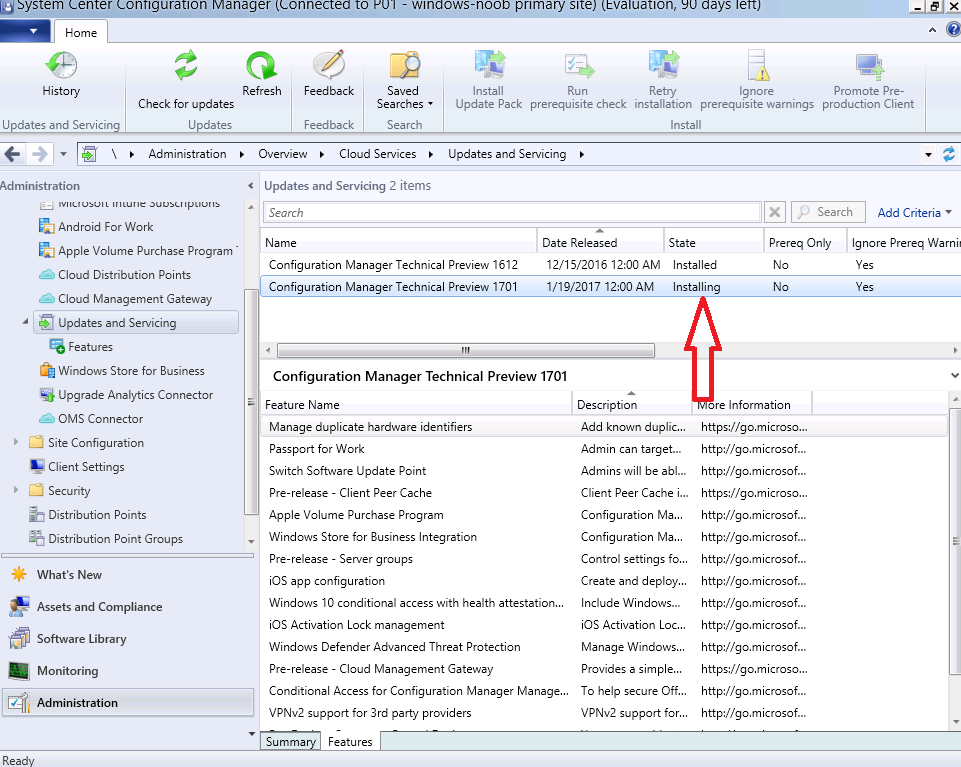Screen dimensions: 961x767
Task: Select Cloud Distribution Points node
Action: (x=124, y=275)
